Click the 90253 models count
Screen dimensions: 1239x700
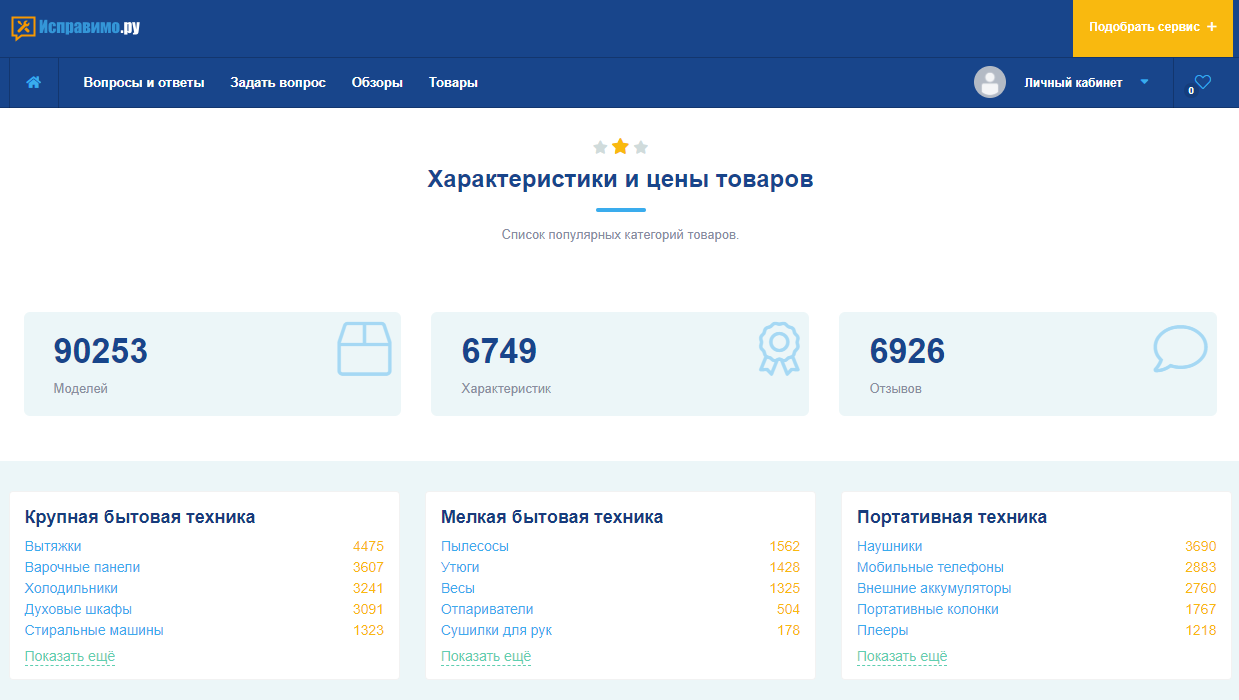tap(101, 351)
